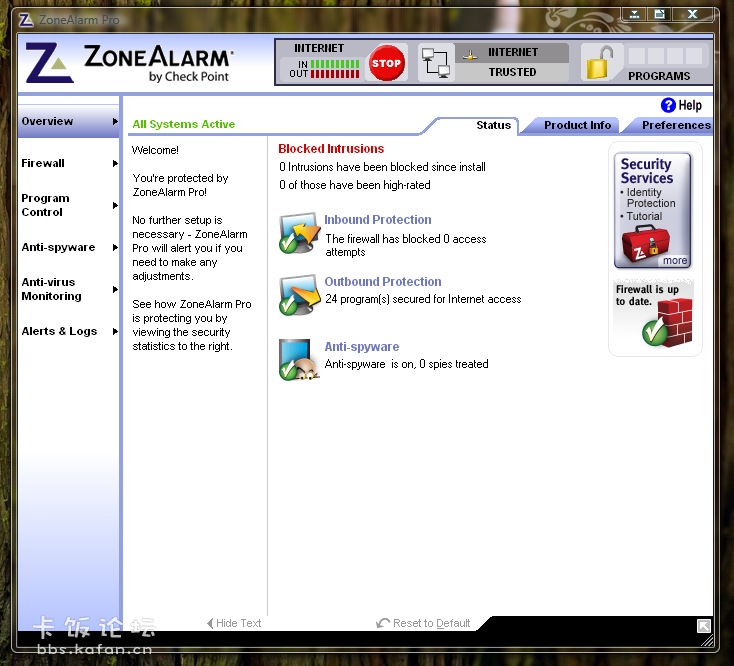Click the red STOP button
Viewport: 734px width, 666px height.
tap(386, 63)
